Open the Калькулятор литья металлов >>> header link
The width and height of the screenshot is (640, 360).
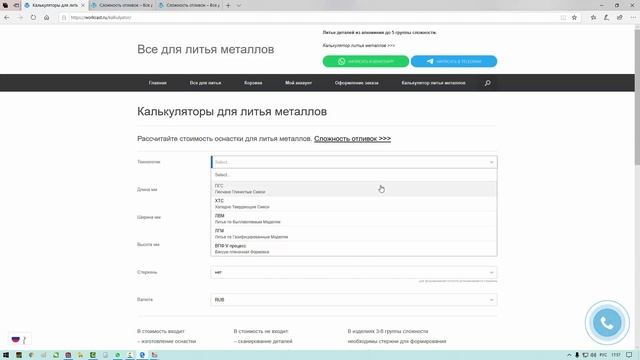tap(358, 46)
